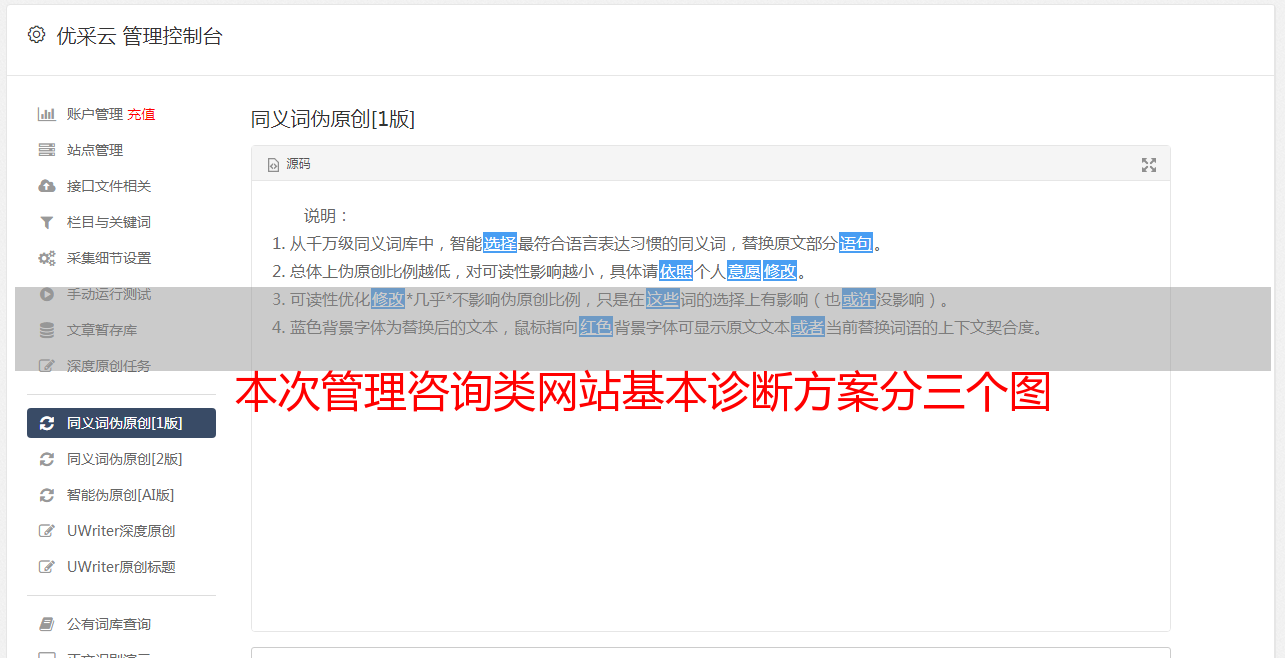Screen dimensions: 1285x658
Task: Click the highlighted word 意愿
Action: tap(744, 271)
